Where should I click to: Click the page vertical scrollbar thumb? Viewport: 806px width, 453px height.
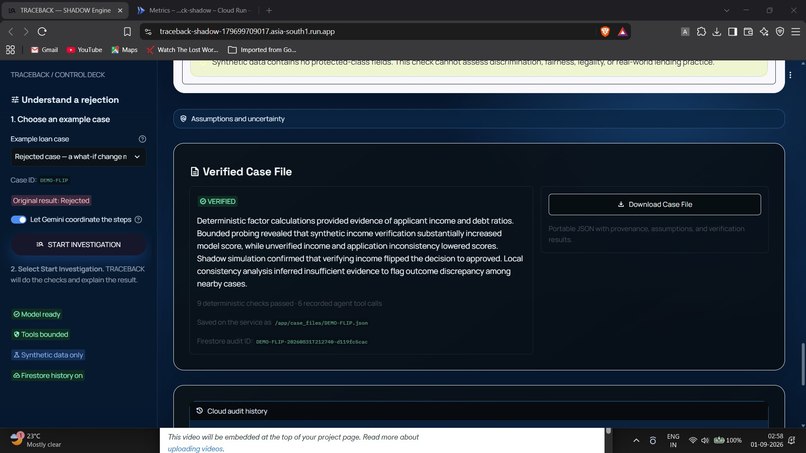[x=802, y=364]
